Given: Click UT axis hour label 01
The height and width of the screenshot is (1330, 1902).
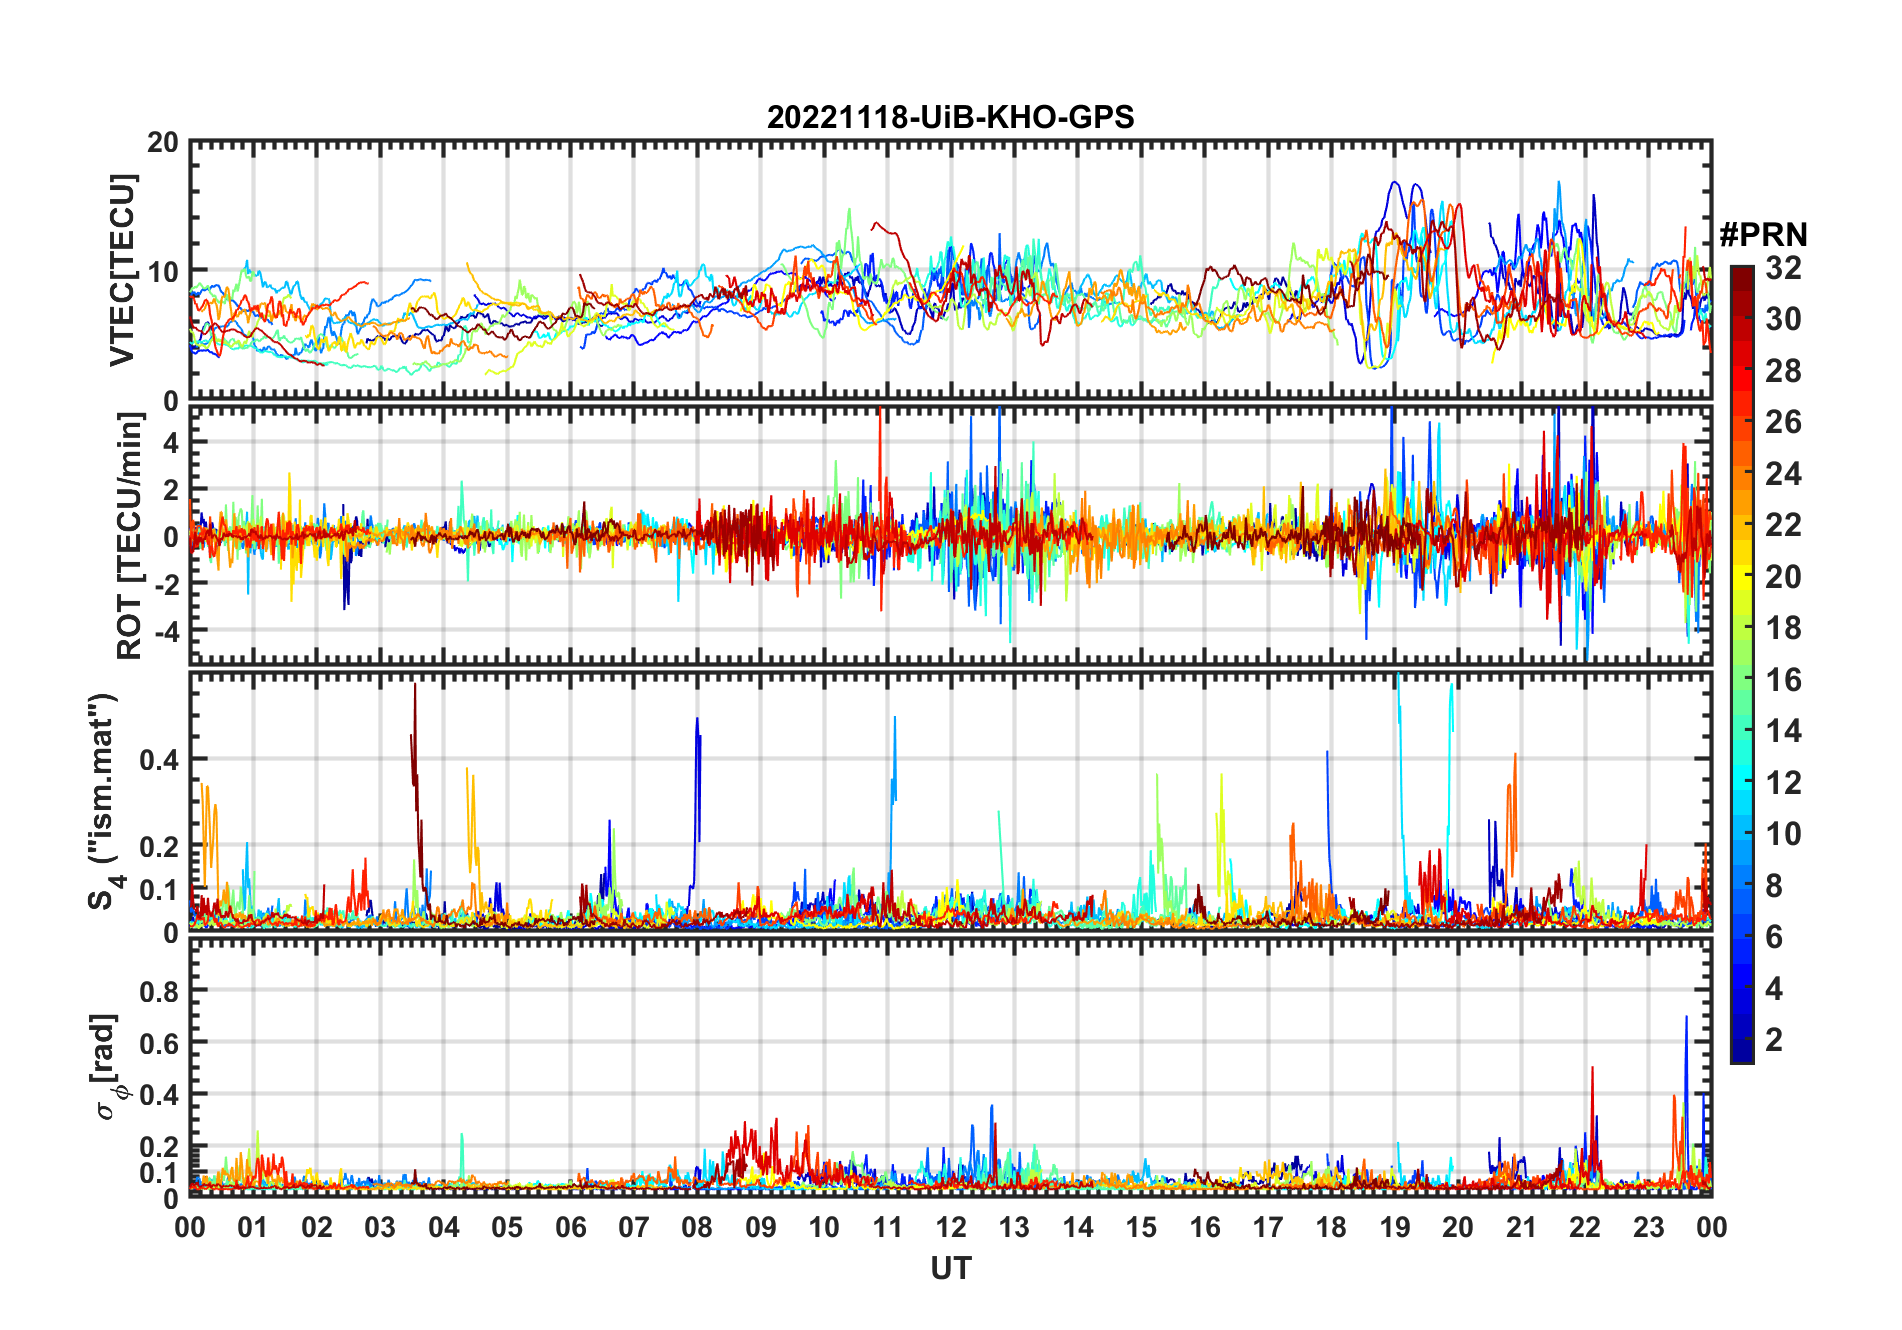Looking at the screenshot, I should click(x=253, y=1227).
